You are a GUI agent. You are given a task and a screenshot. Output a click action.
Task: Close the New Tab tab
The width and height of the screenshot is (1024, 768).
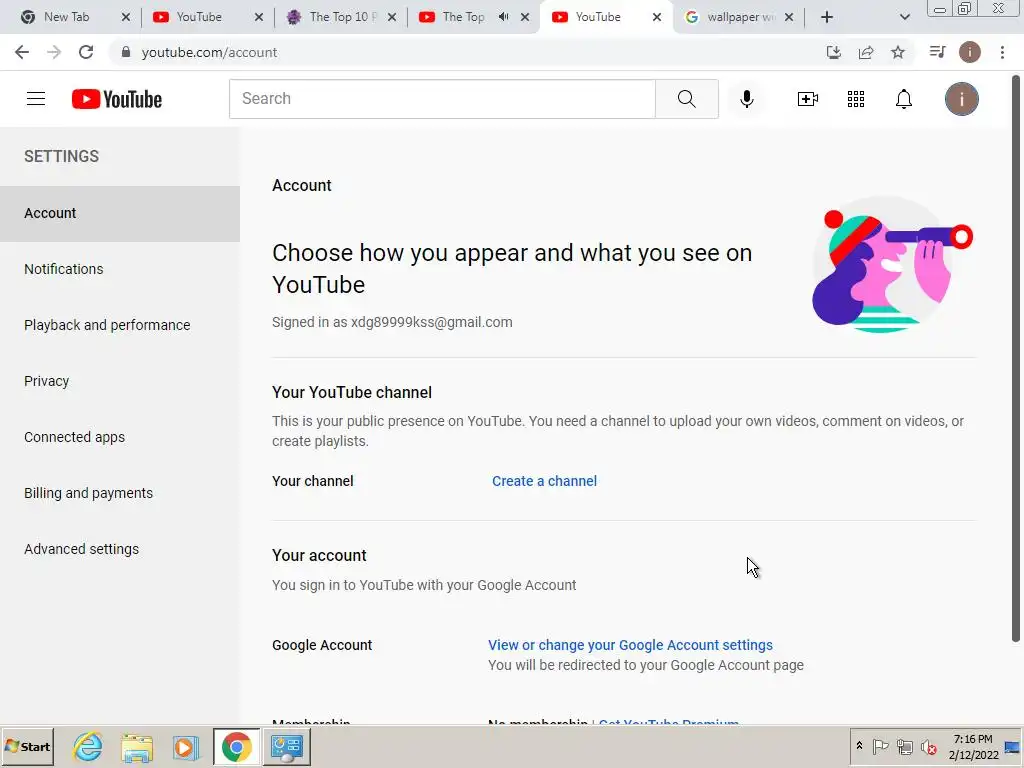126,17
